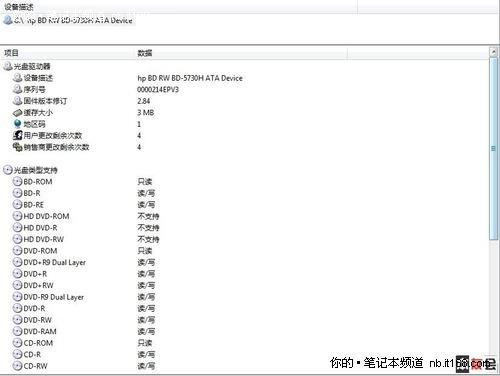Image resolution: width=500 pixels, height=376 pixels.
Task: Click the disc icon next to DVD-RAM
Action: (17, 331)
